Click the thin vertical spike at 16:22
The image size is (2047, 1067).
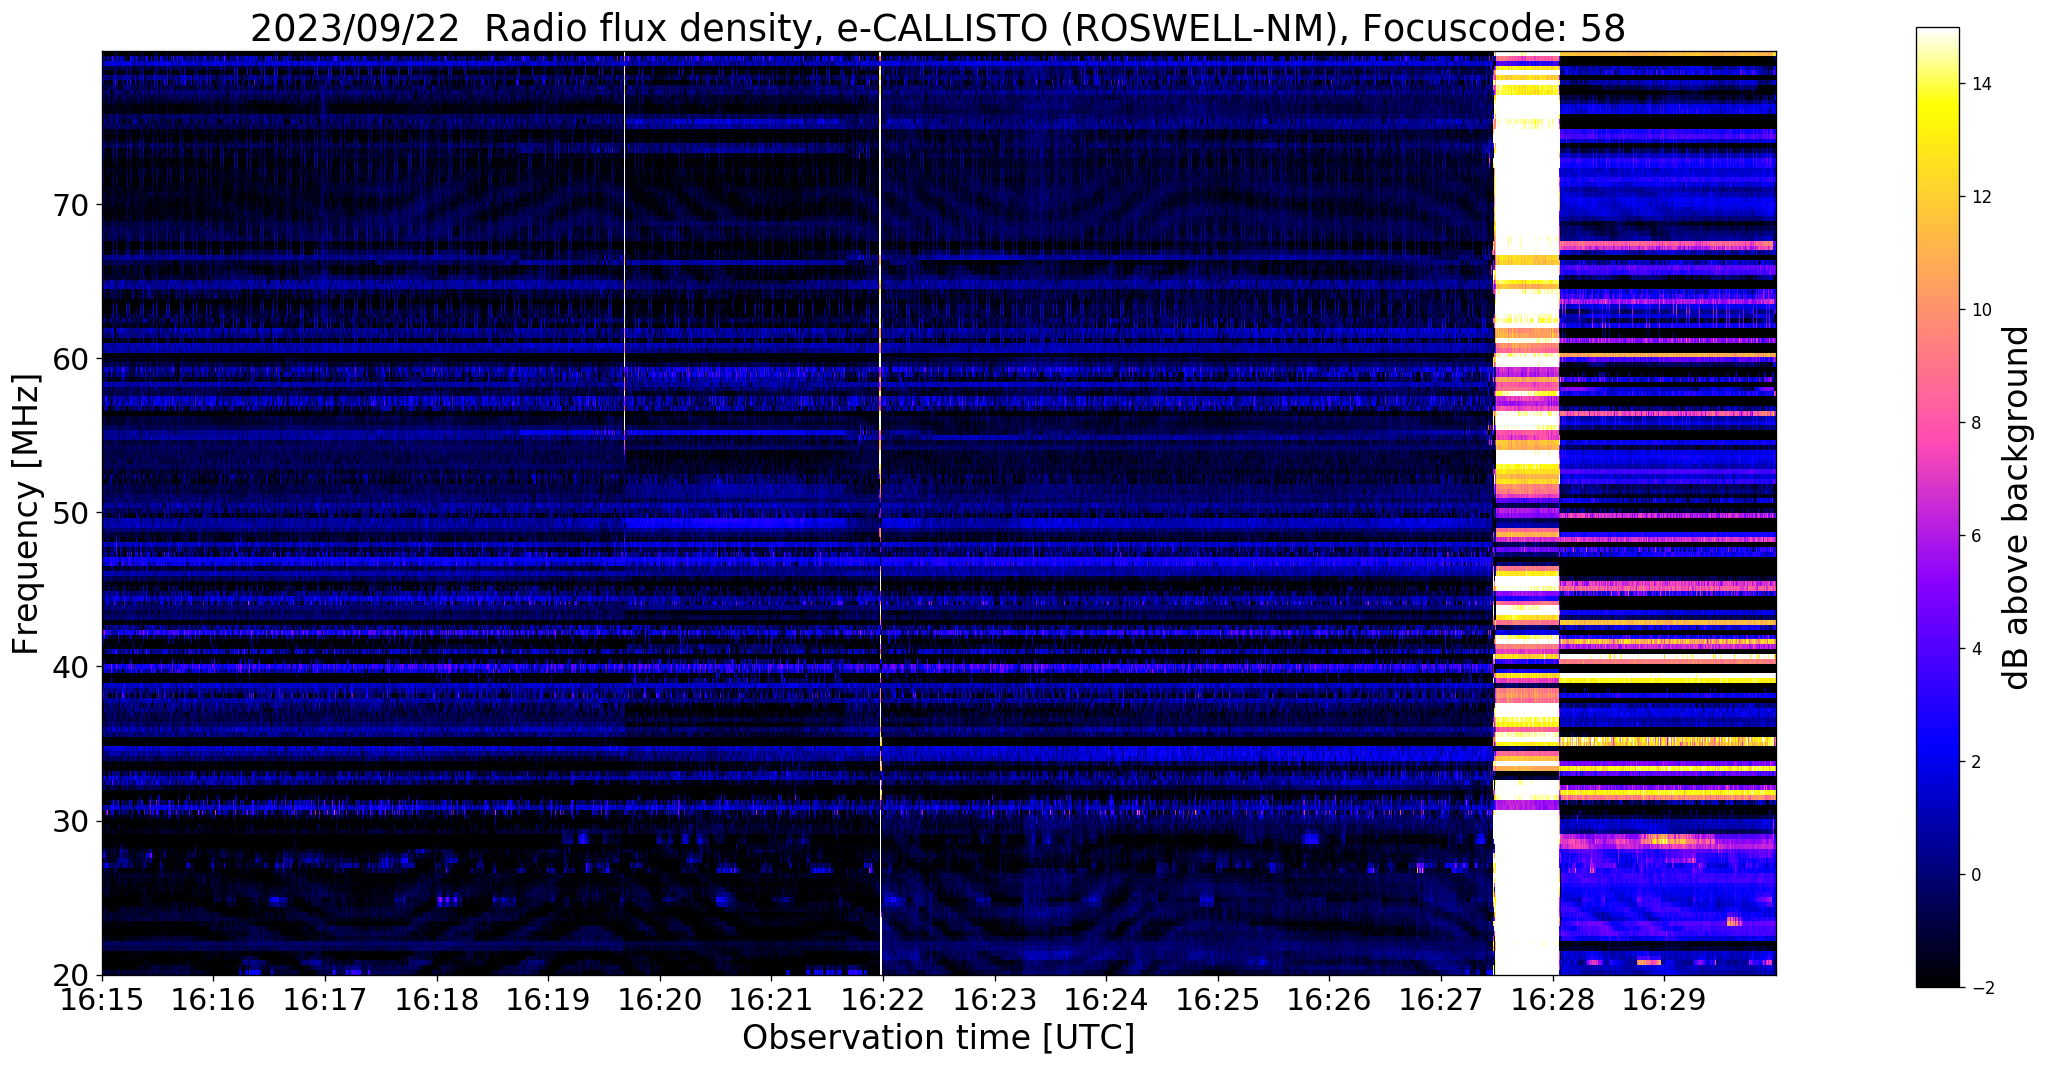point(880,513)
